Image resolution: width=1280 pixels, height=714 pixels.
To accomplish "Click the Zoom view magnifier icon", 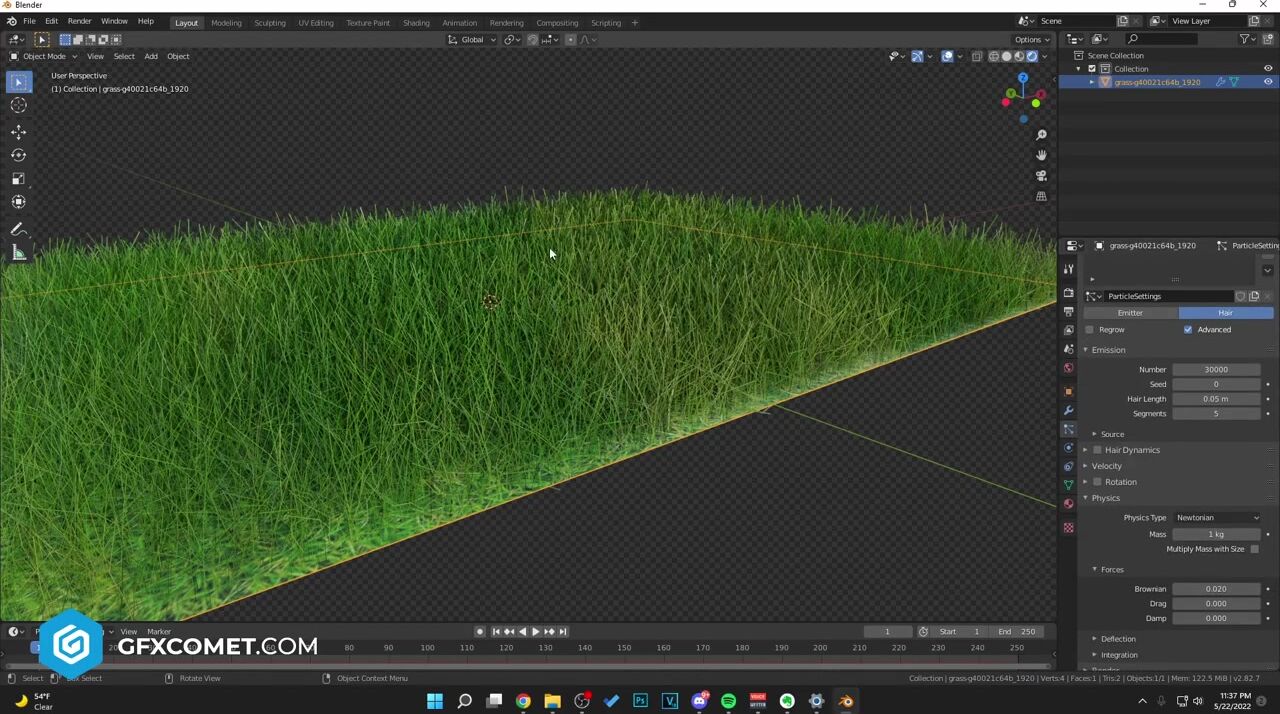I will click(1041, 135).
